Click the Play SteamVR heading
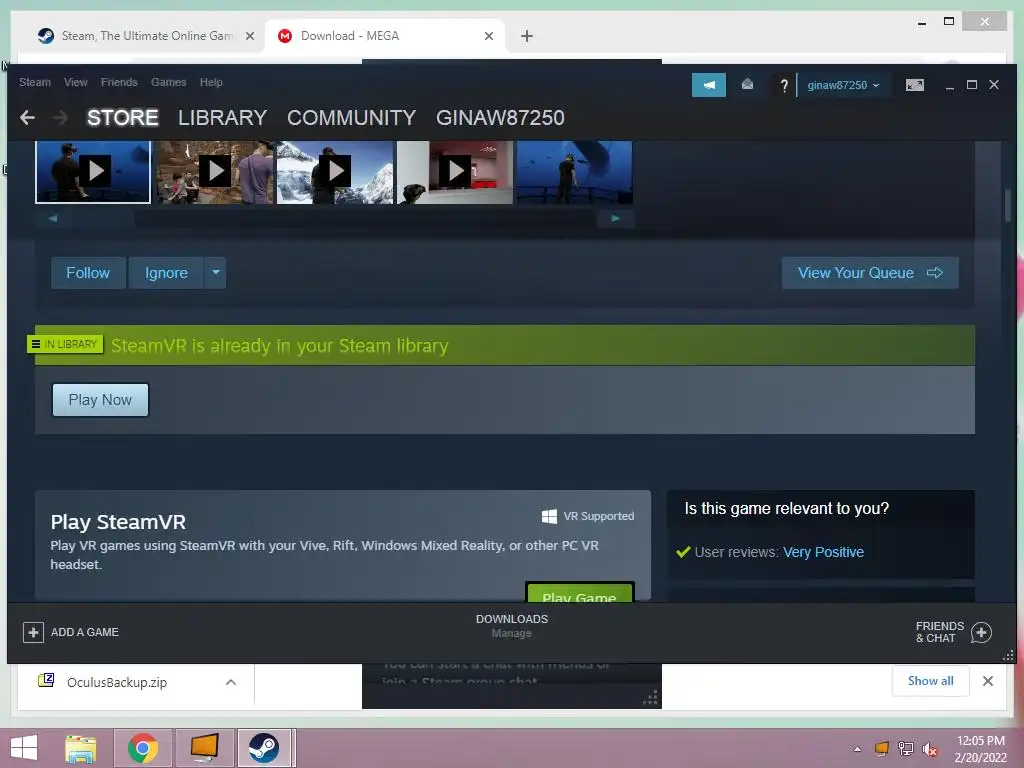Image resolution: width=1024 pixels, height=768 pixels. [x=118, y=522]
